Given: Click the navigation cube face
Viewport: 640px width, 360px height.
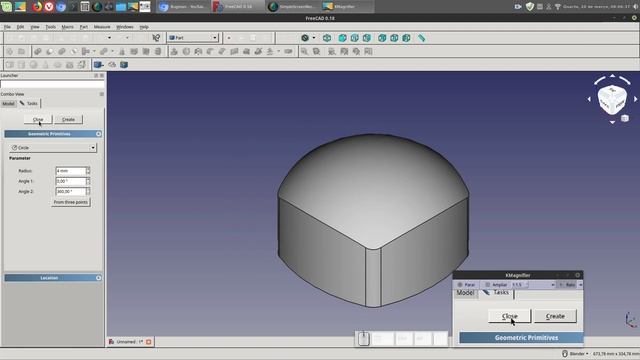Looking at the screenshot, I should (612, 99).
